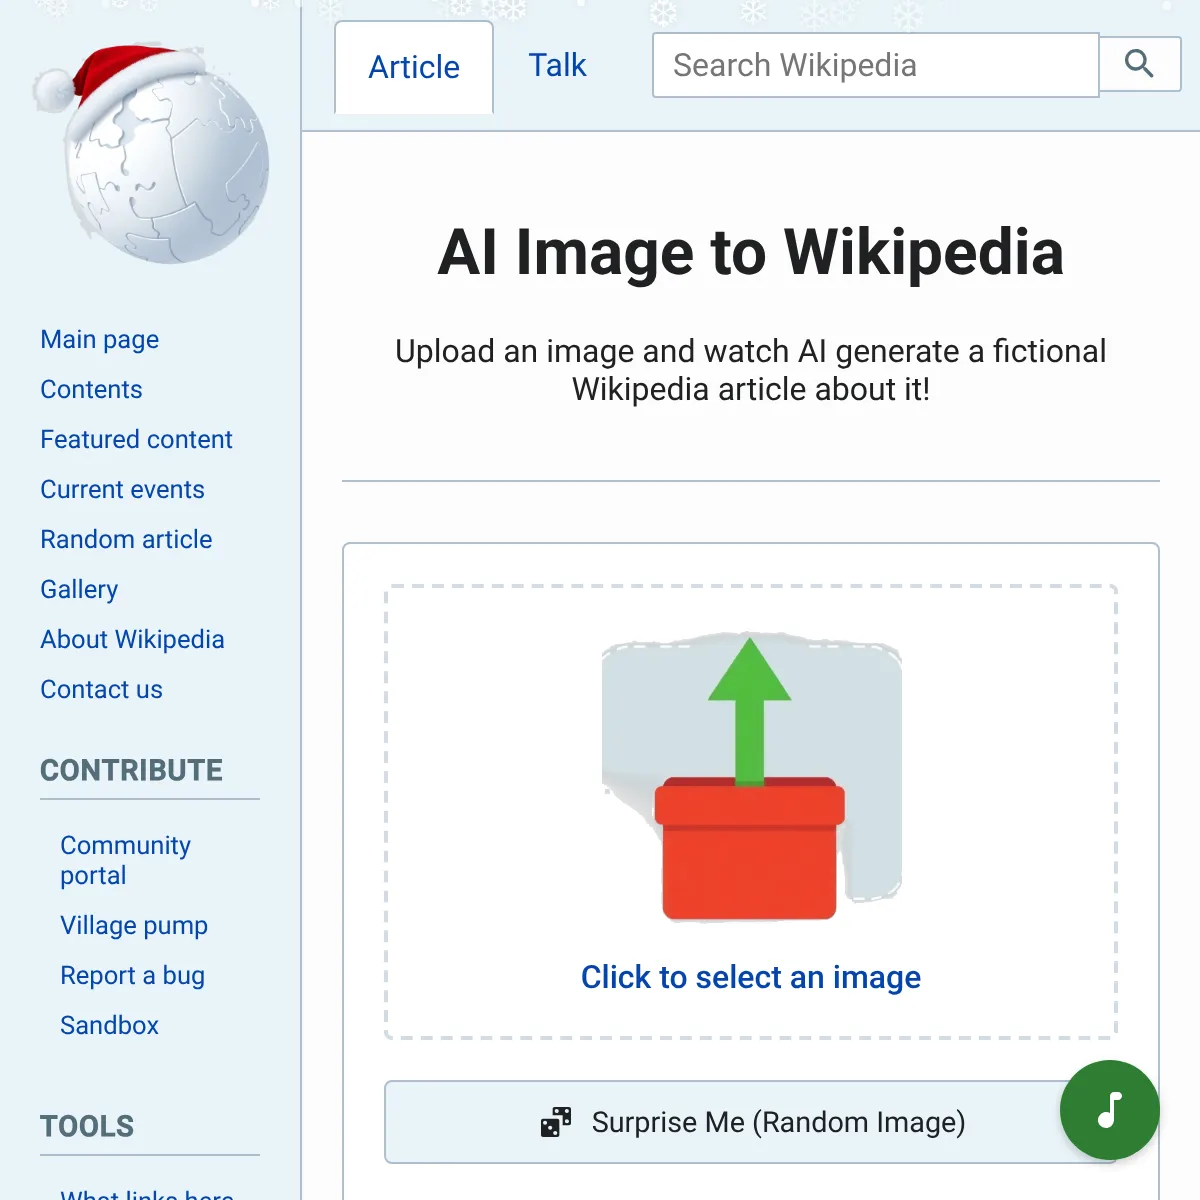Open the Gallery link
1200x1200 pixels.
79,589
